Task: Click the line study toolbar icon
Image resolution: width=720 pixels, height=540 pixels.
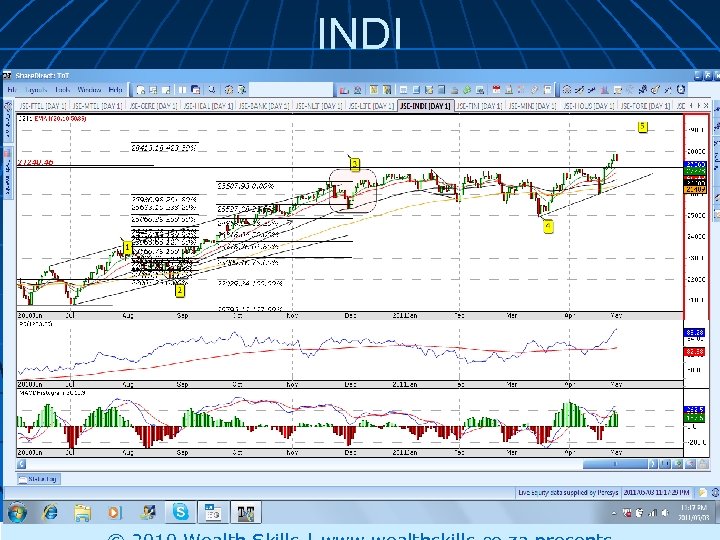Action: click(x=591, y=90)
